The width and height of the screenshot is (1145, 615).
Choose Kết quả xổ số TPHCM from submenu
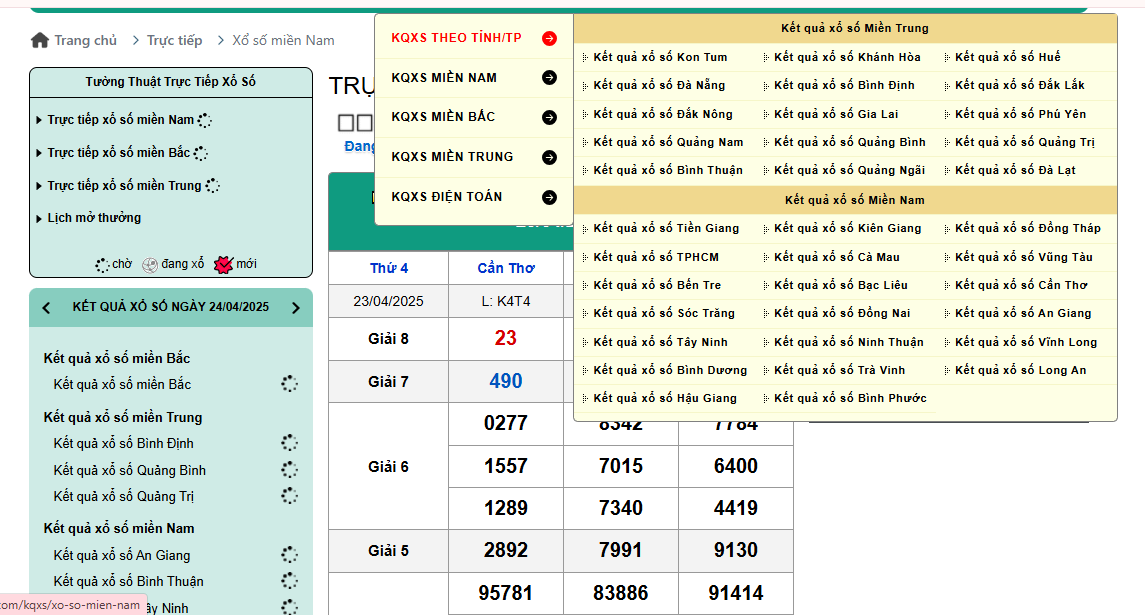click(655, 257)
